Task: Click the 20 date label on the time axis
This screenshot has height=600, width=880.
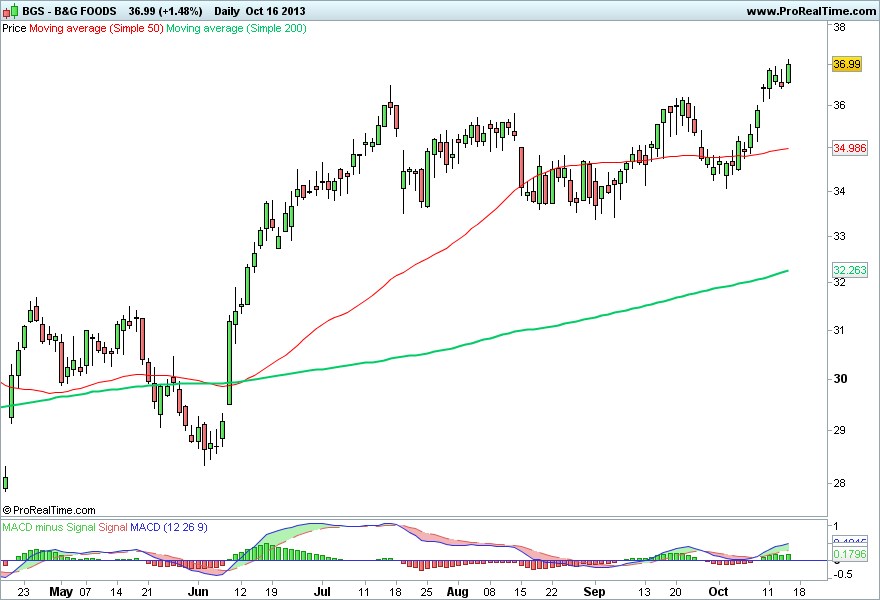Action: 676,592
